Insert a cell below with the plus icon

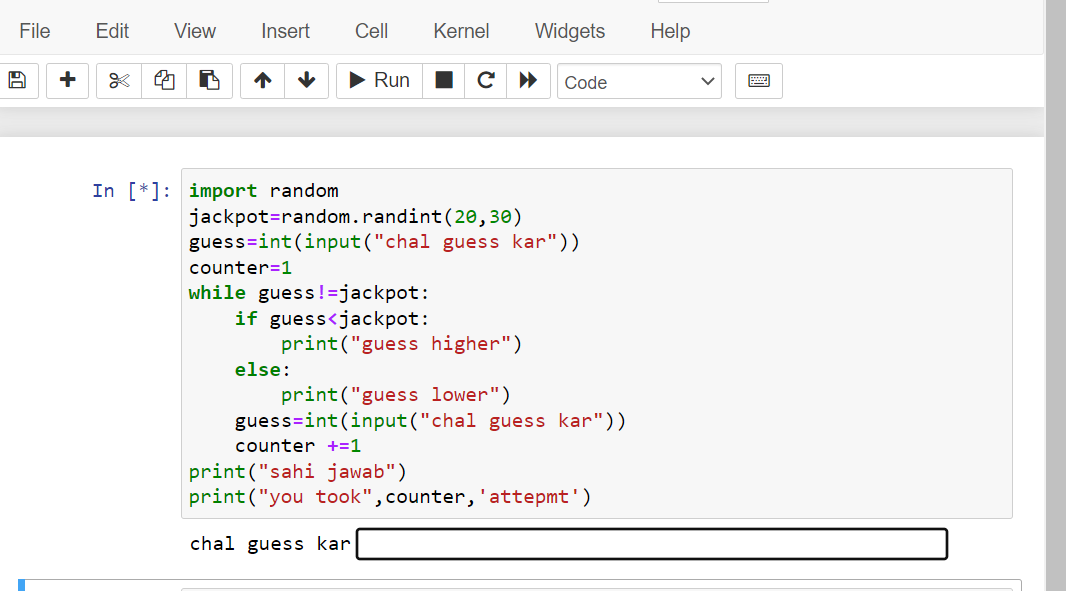(x=67, y=81)
